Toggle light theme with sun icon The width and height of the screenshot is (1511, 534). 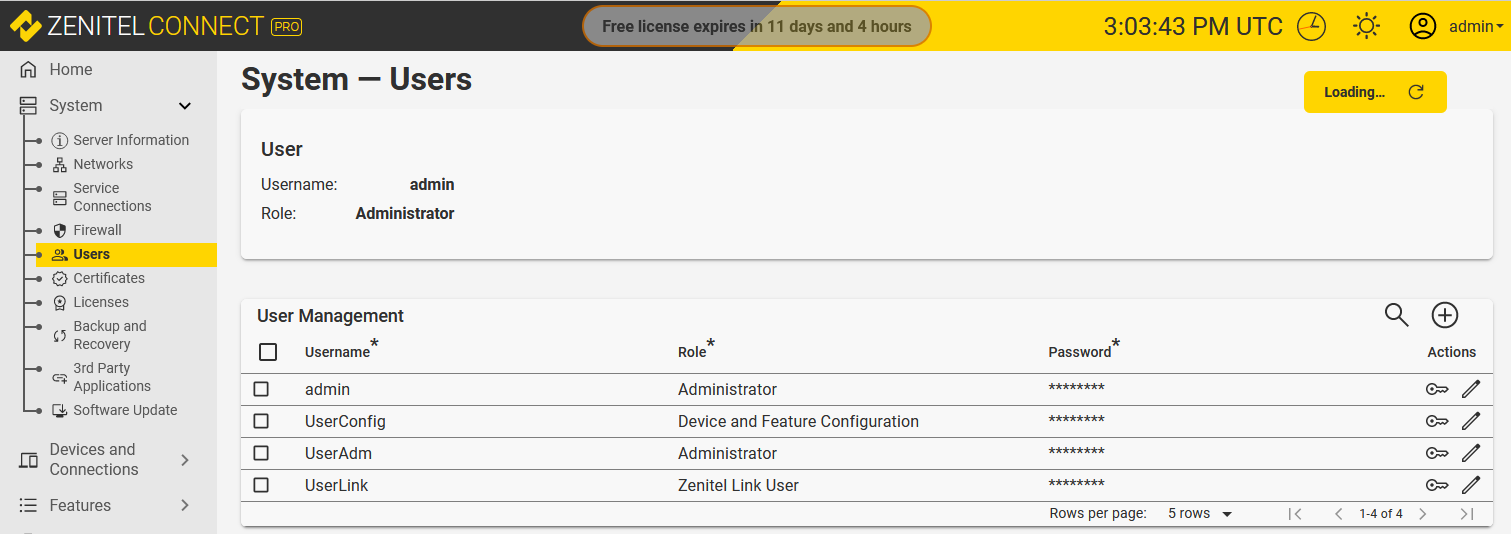1366,27
